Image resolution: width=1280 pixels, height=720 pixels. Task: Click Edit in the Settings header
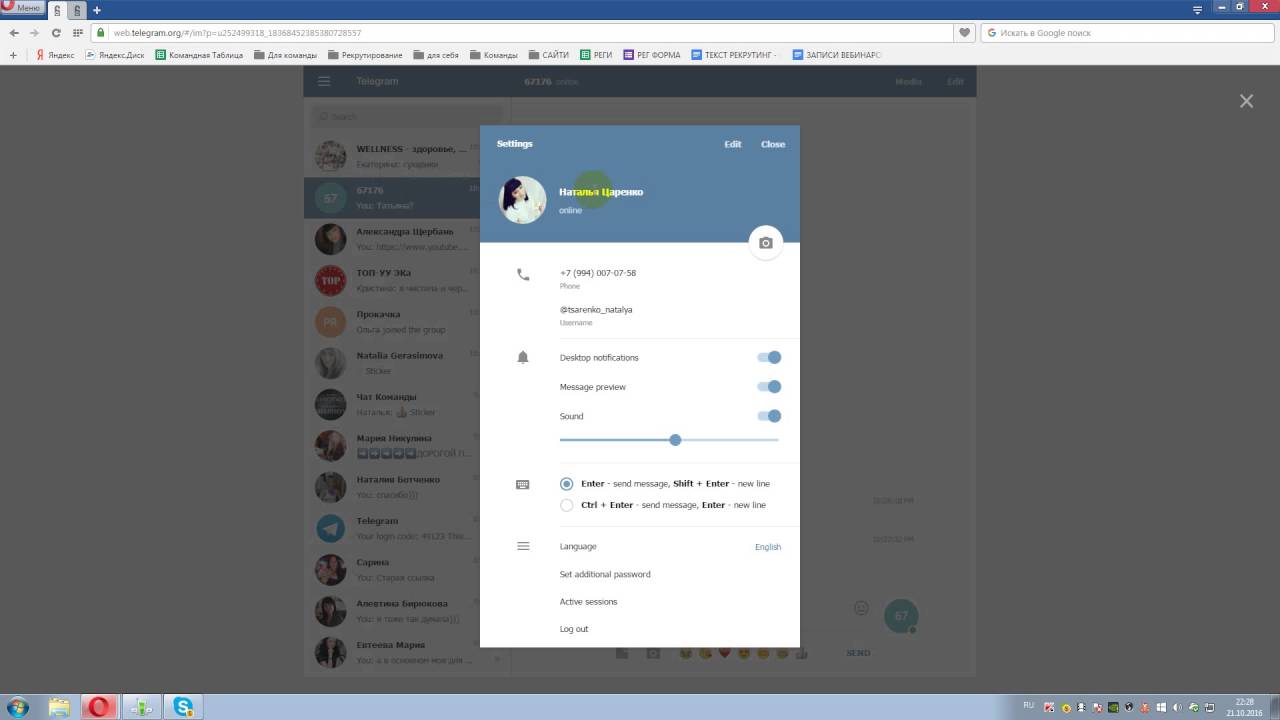(733, 144)
